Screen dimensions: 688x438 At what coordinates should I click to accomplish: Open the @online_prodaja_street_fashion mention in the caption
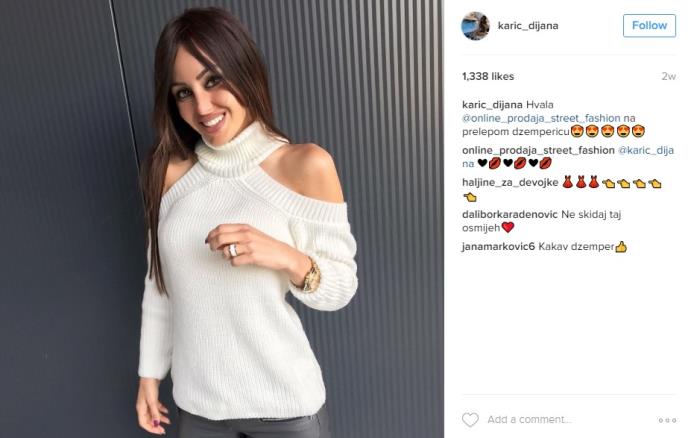click(541, 118)
